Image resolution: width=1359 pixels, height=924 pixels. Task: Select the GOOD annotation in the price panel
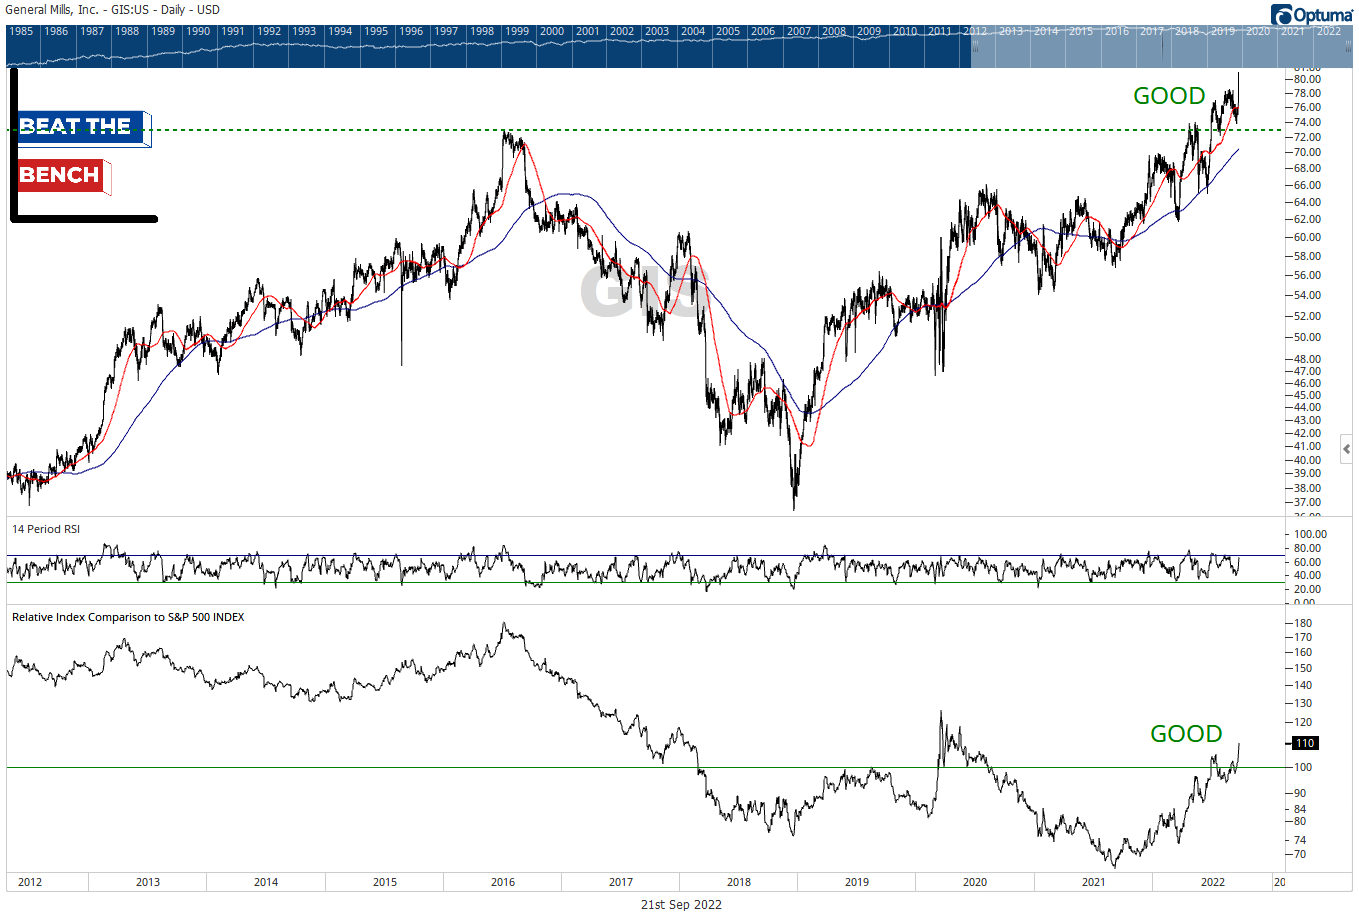(x=1169, y=96)
